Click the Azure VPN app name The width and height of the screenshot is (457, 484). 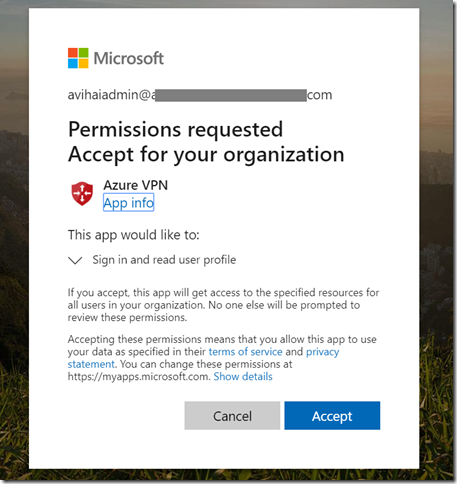pos(135,185)
